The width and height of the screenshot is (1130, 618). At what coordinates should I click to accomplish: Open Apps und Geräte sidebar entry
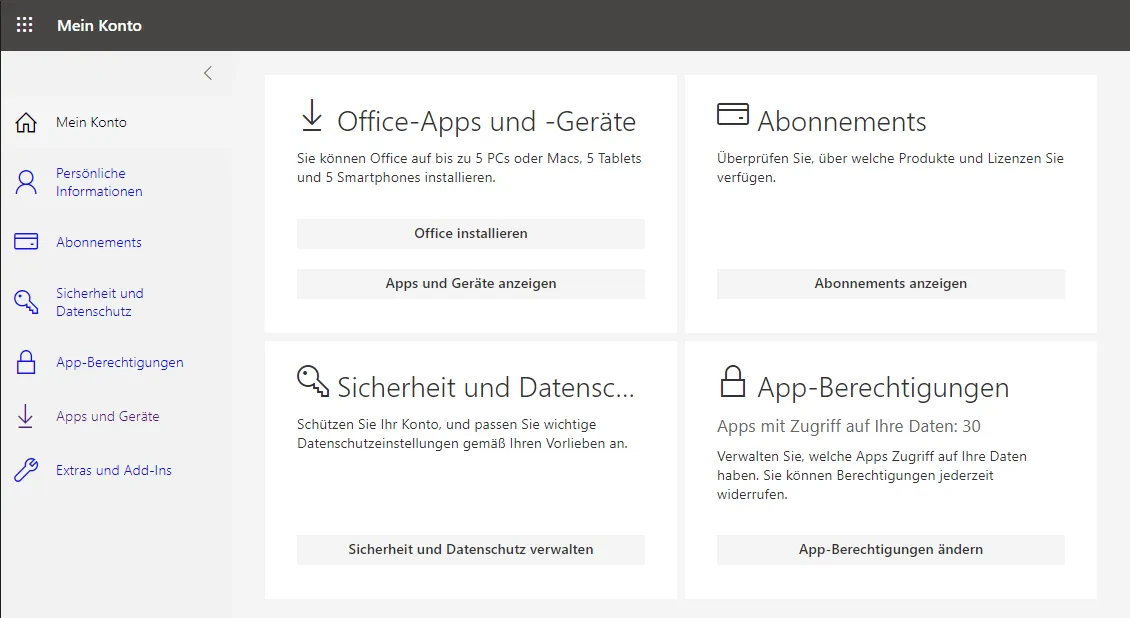pos(107,416)
